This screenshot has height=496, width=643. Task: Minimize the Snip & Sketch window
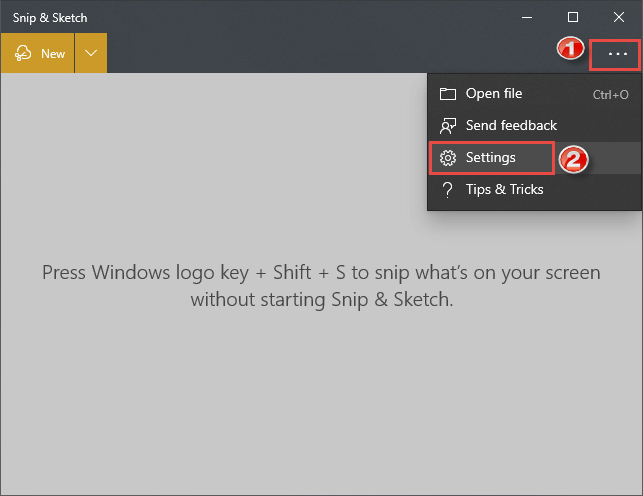(x=527, y=17)
